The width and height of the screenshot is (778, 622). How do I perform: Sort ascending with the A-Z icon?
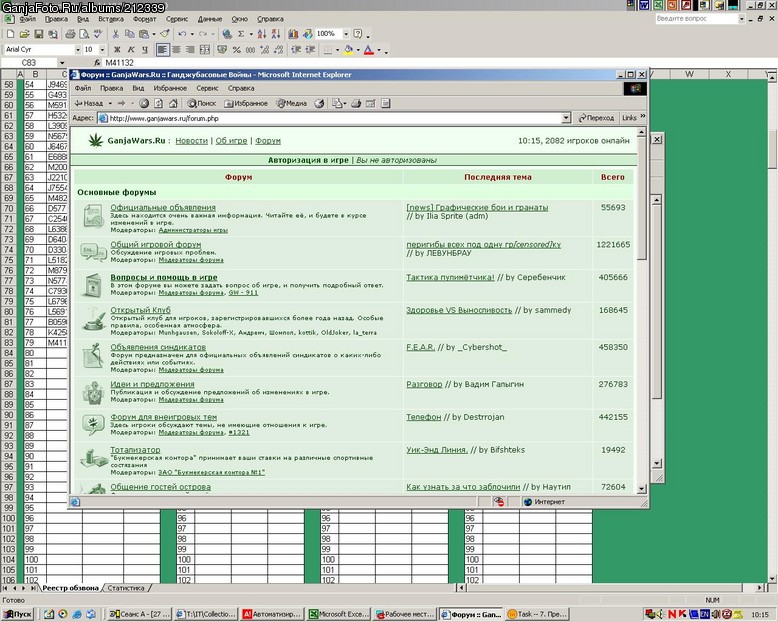(262, 34)
